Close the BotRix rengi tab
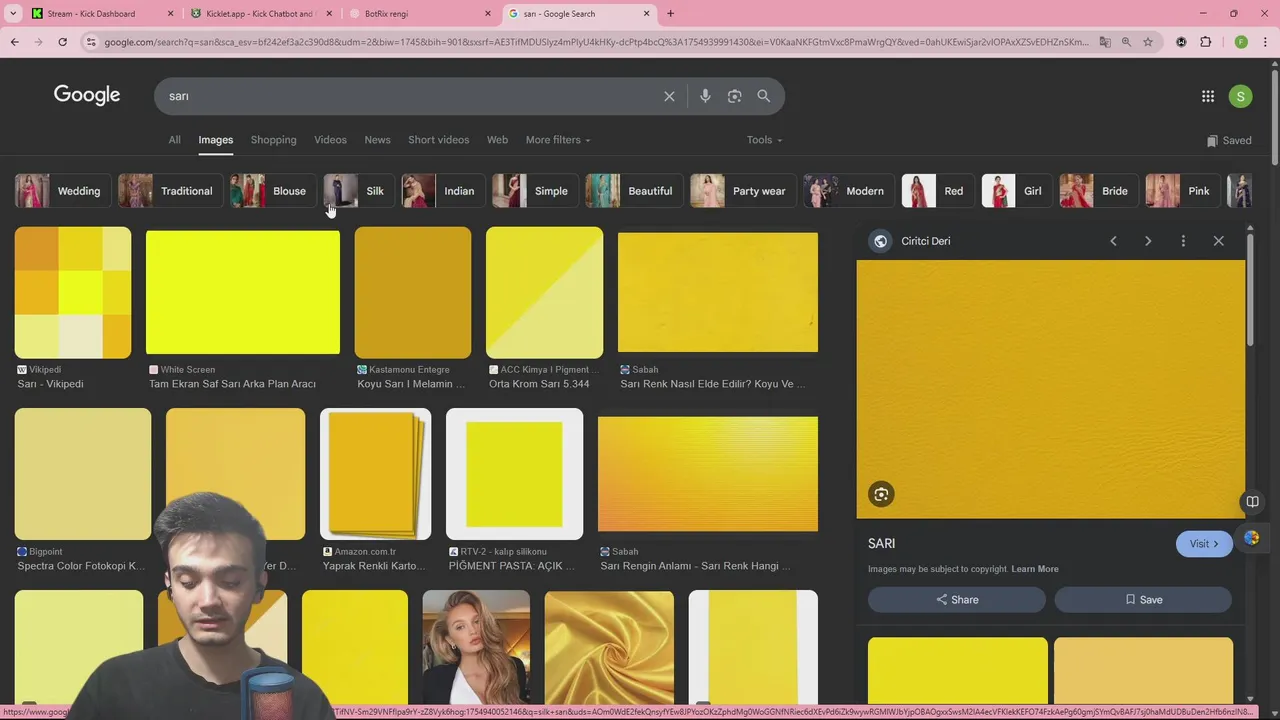Screen dimensions: 1280x720 (488, 14)
